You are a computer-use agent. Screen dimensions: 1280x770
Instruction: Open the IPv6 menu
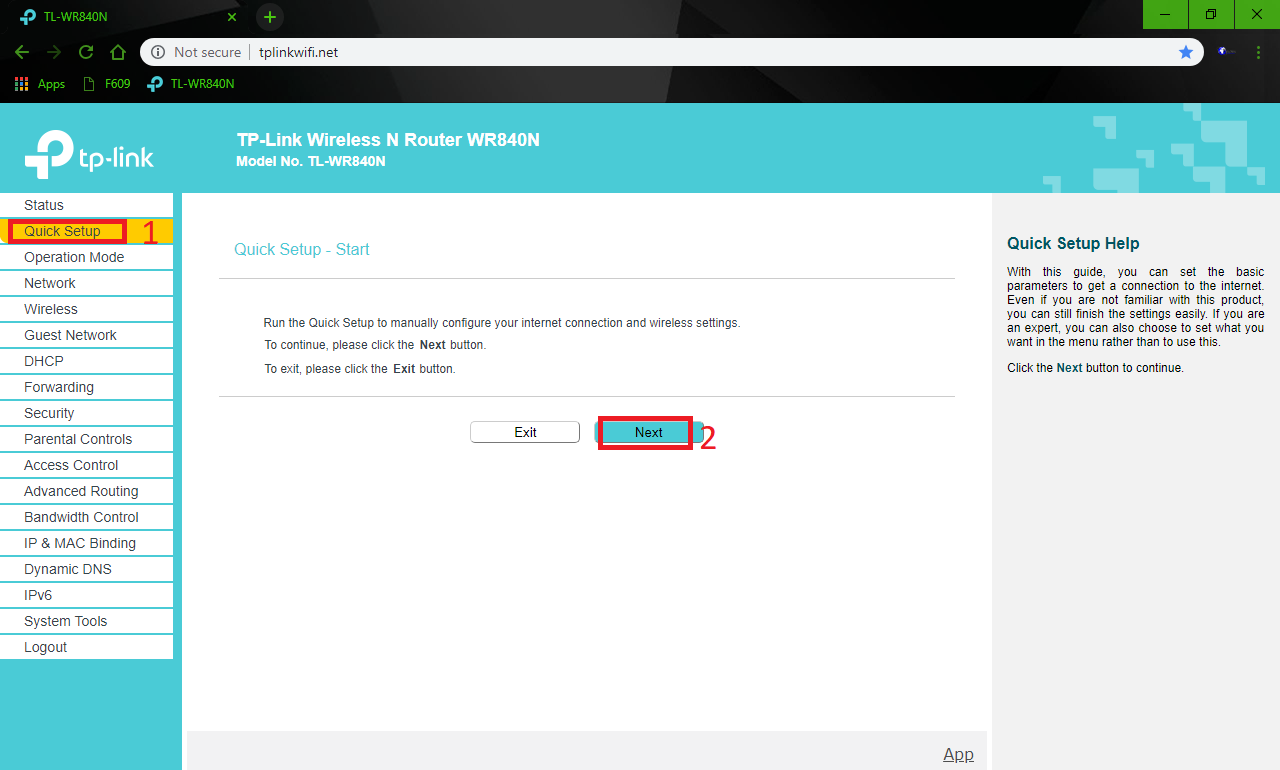click(86, 595)
